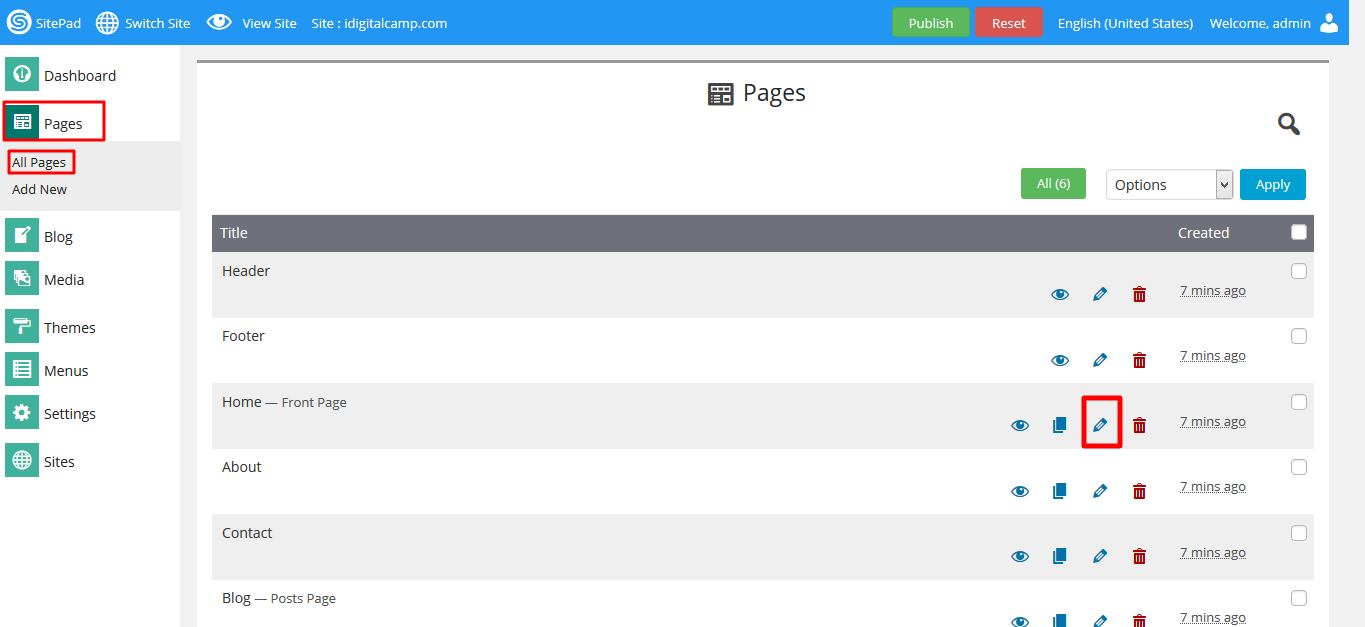This screenshot has width=1365, height=627.
Task: Delete the Contact page with trash icon
Action: coord(1139,556)
